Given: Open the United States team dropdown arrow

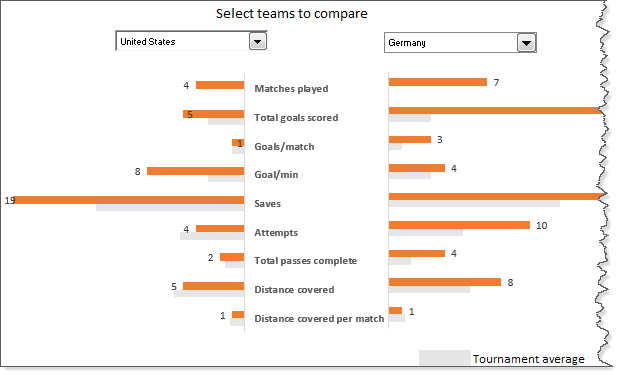Looking at the screenshot, I should point(257,41).
